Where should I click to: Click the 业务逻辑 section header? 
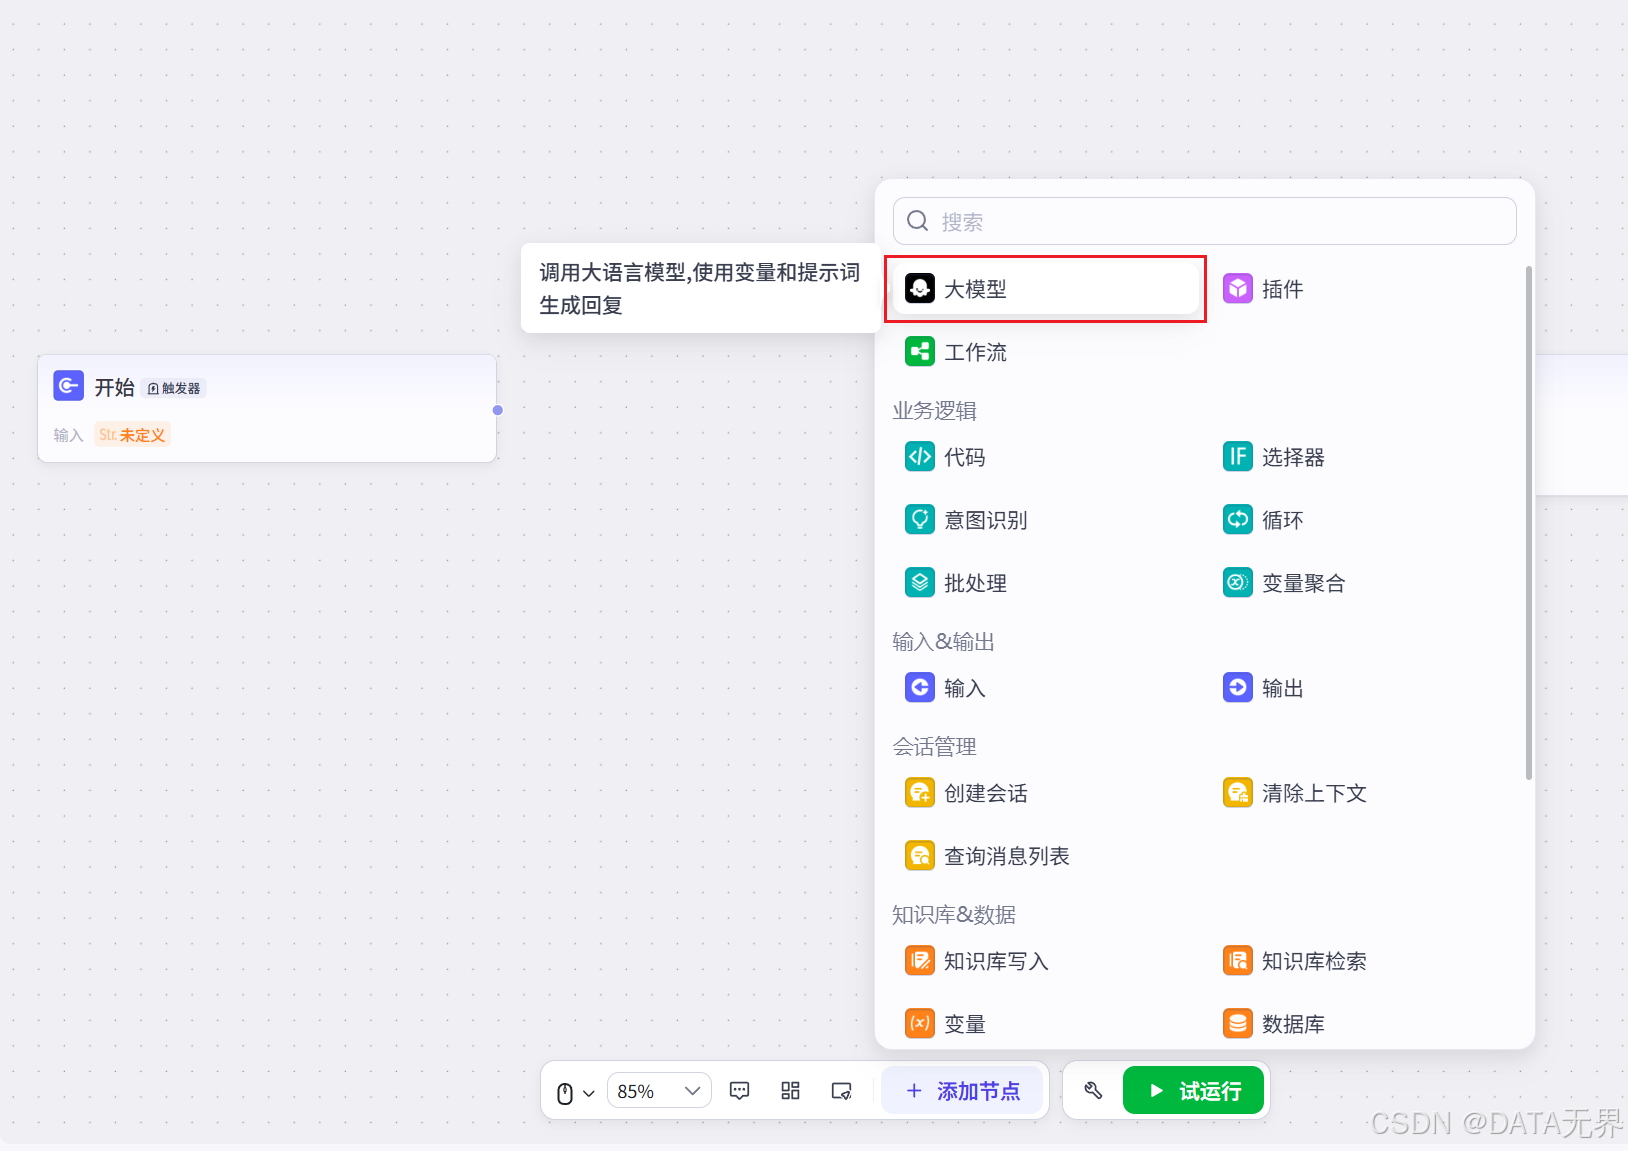[934, 411]
